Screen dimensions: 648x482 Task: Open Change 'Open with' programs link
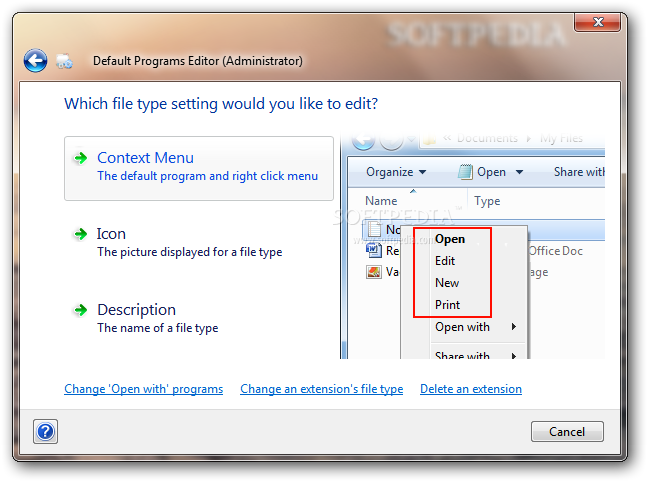(x=143, y=389)
